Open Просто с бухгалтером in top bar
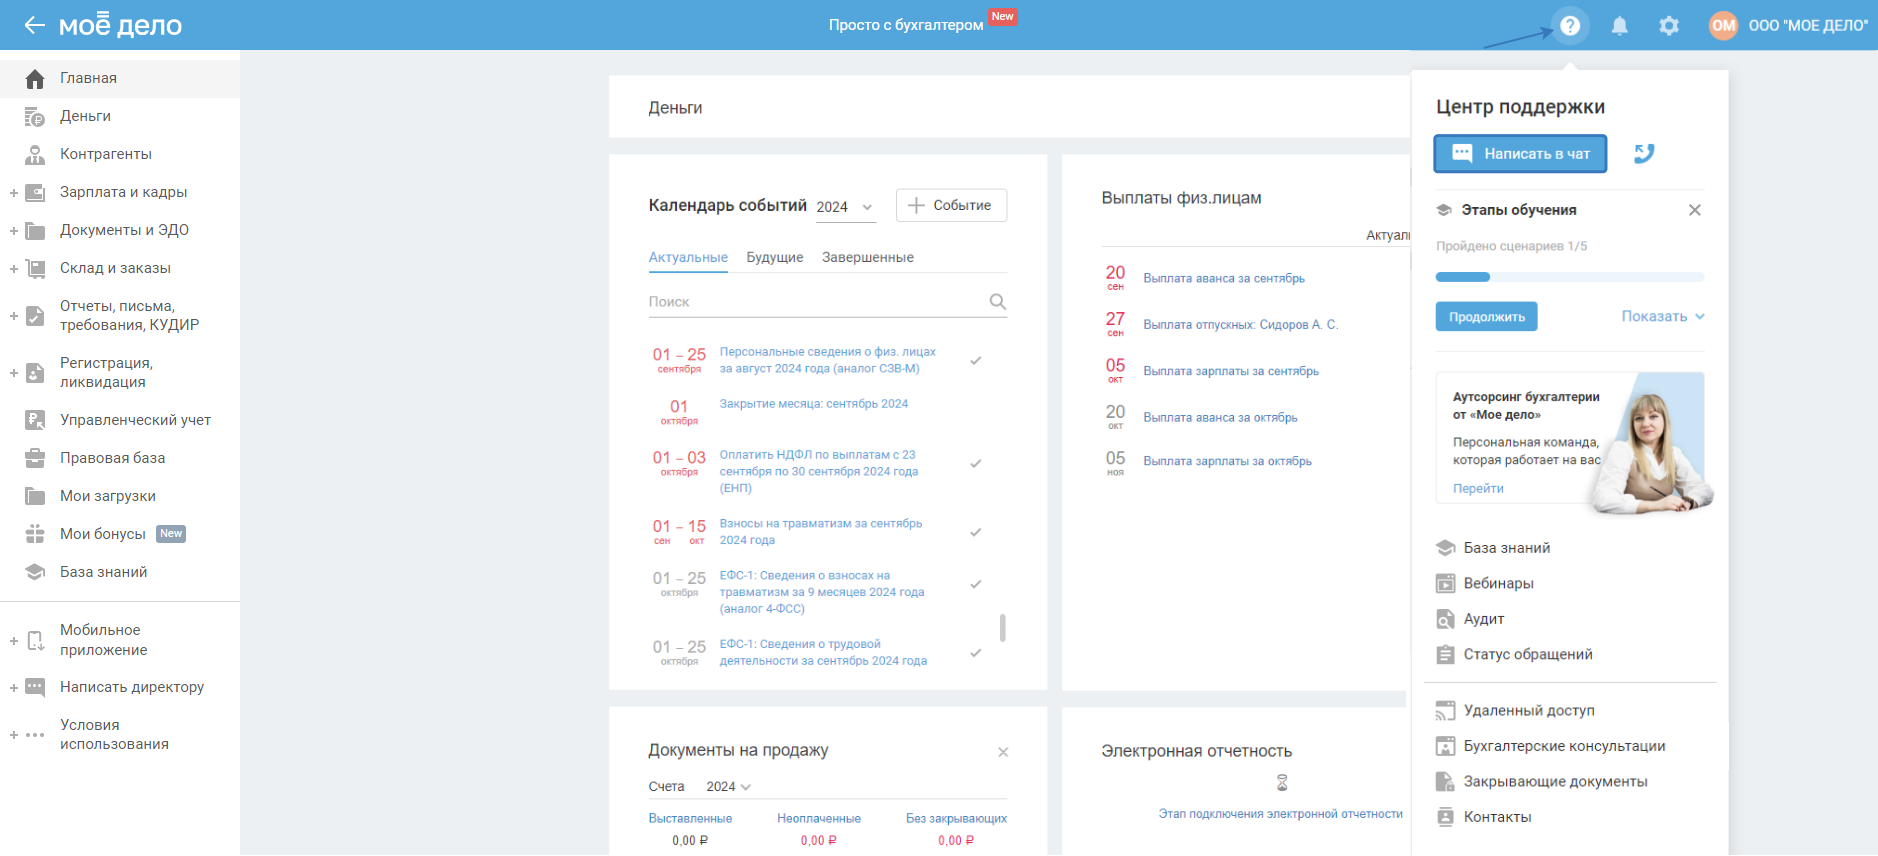Viewport: 1878px width, 856px height. pos(906,25)
